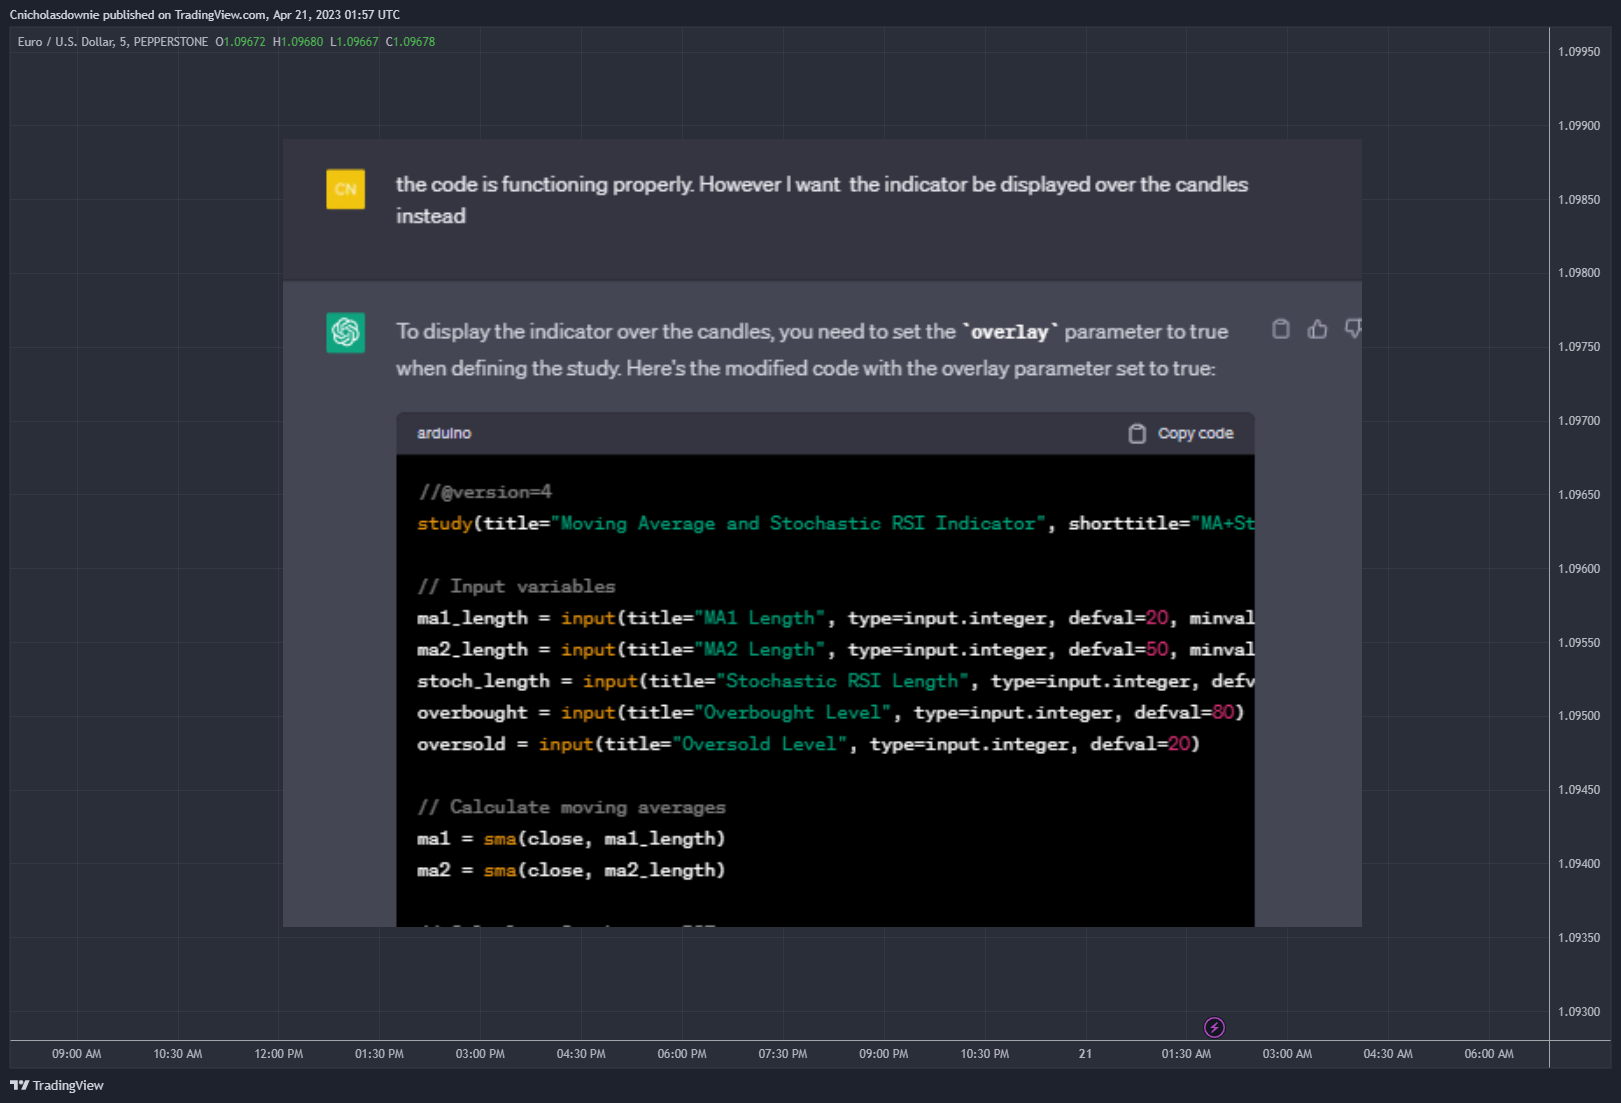Viewport: 1621px width, 1103px height.
Task: Click the price label 1.09800
Action: [1579, 273]
